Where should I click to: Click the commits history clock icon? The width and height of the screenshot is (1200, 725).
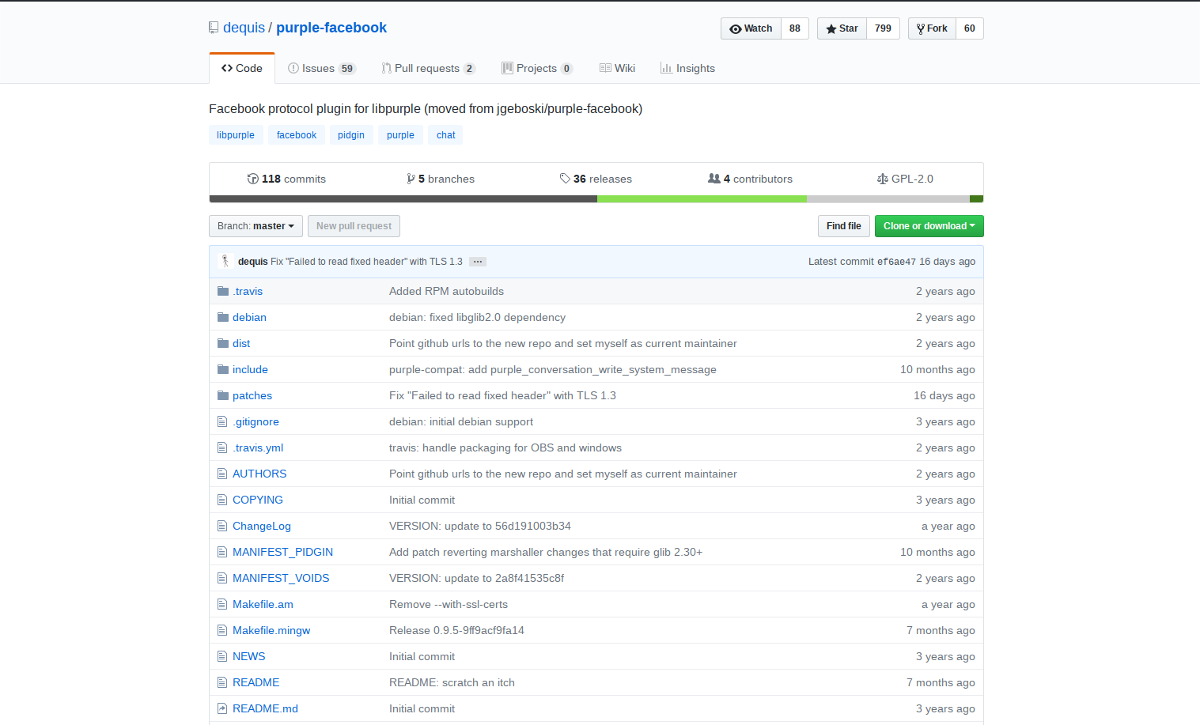tap(253, 179)
